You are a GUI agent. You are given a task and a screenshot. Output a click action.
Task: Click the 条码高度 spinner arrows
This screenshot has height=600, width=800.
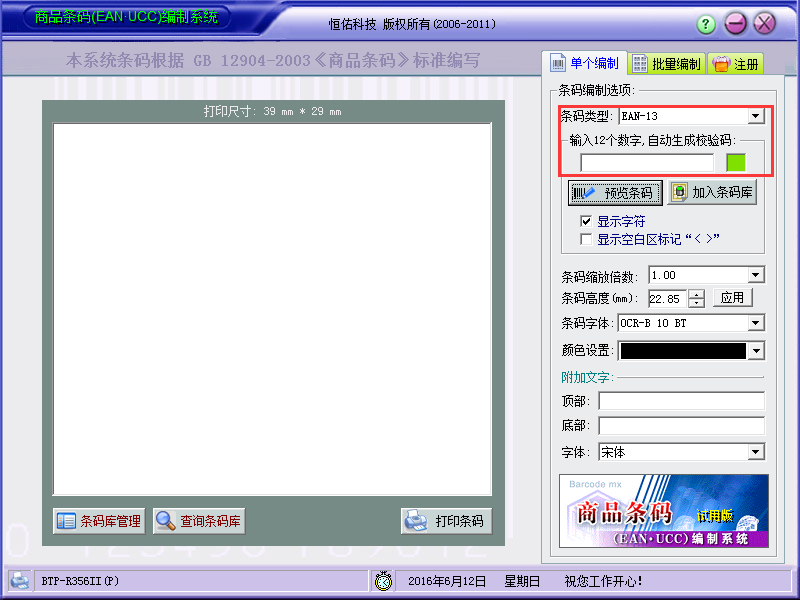[696, 298]
